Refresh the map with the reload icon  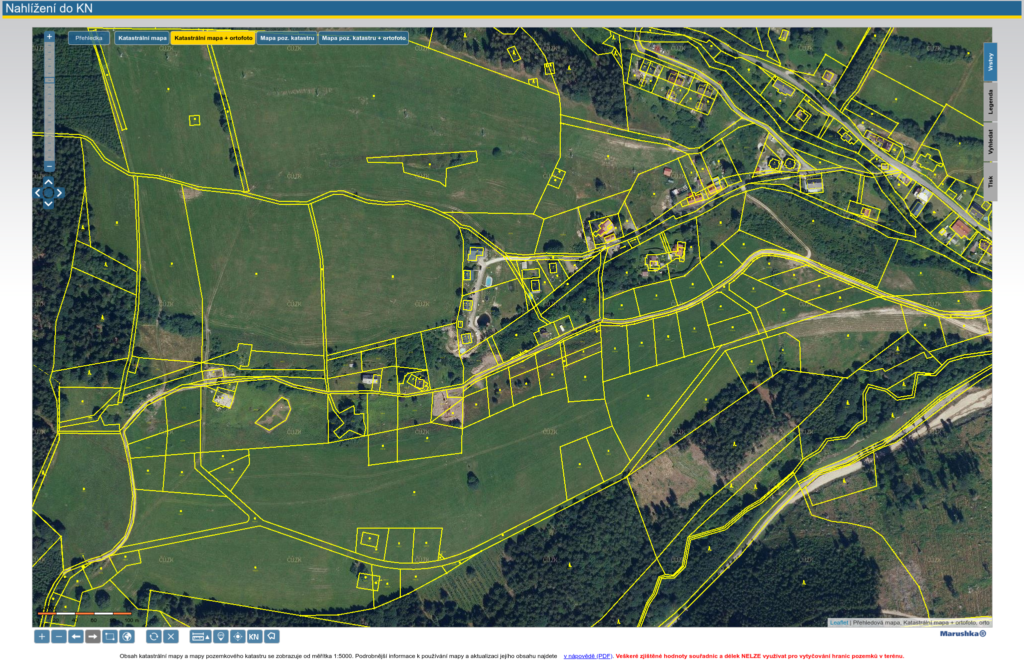pyautogui.click(x=154, y=636)
